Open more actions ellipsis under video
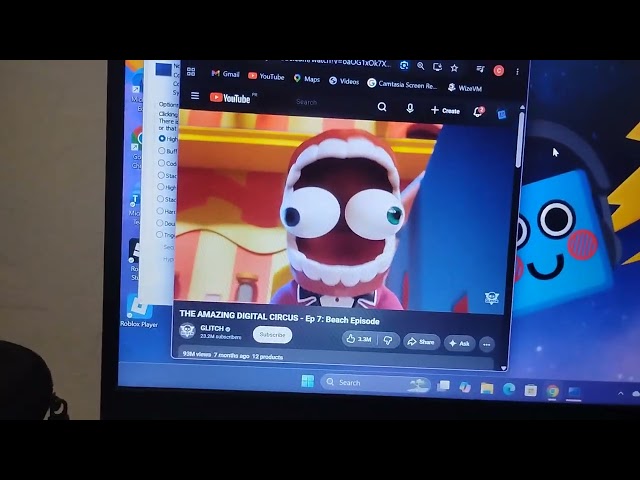The image size is (640, 480). [487, 344]
